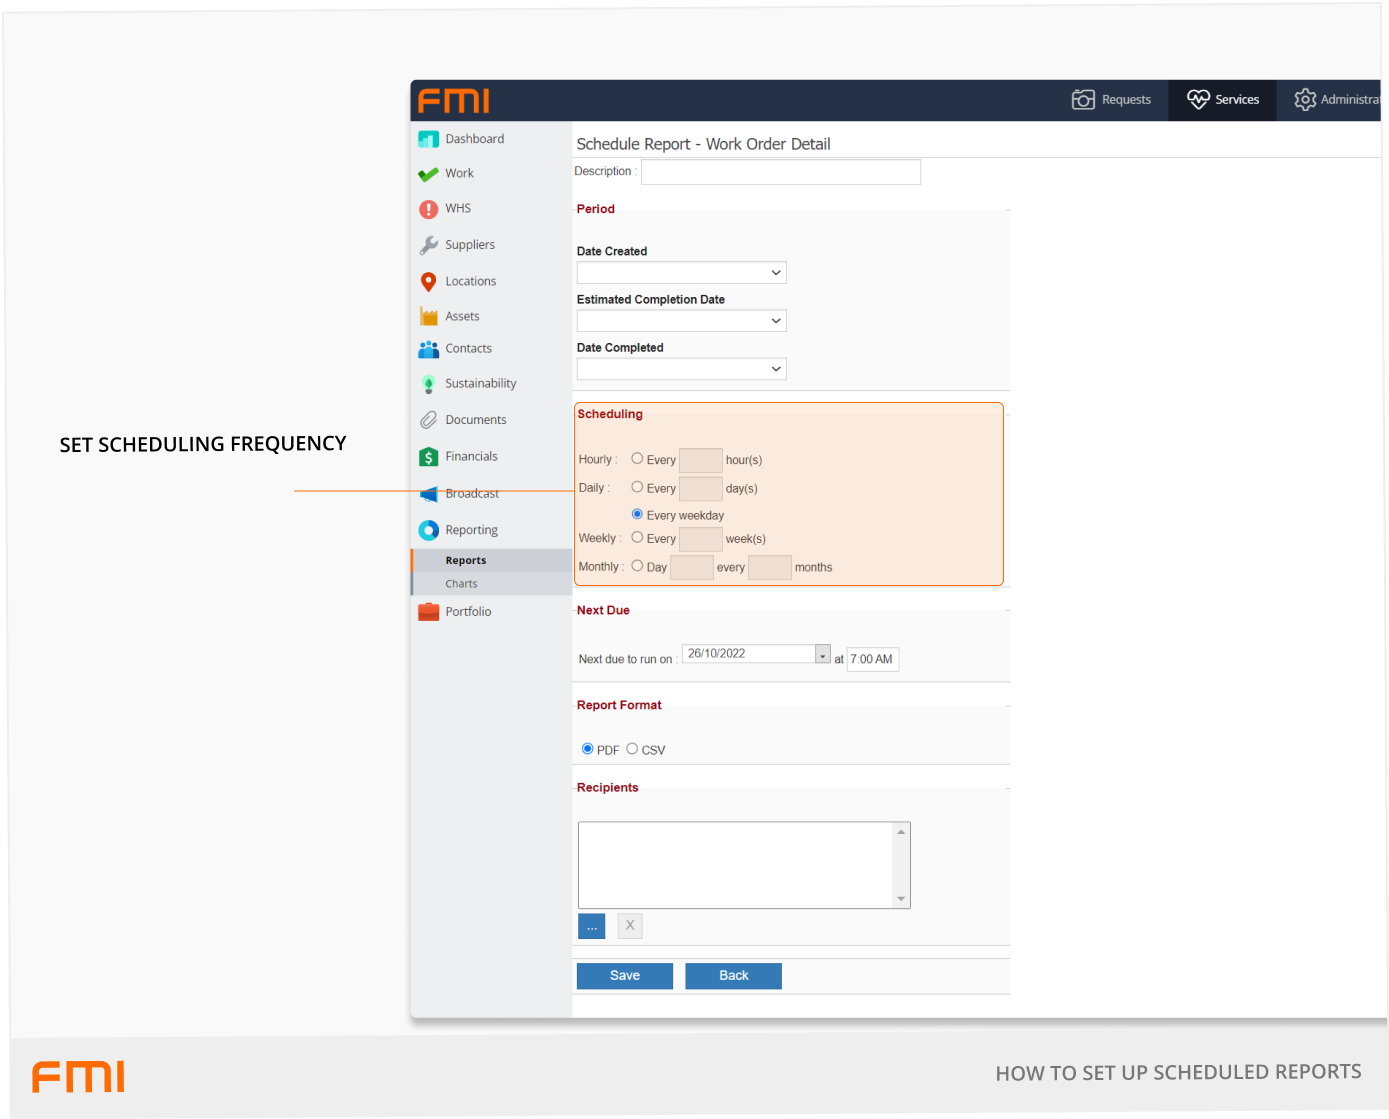Click the Save button
This screenshot has height=1119, width=1389.
coord(624,976)
